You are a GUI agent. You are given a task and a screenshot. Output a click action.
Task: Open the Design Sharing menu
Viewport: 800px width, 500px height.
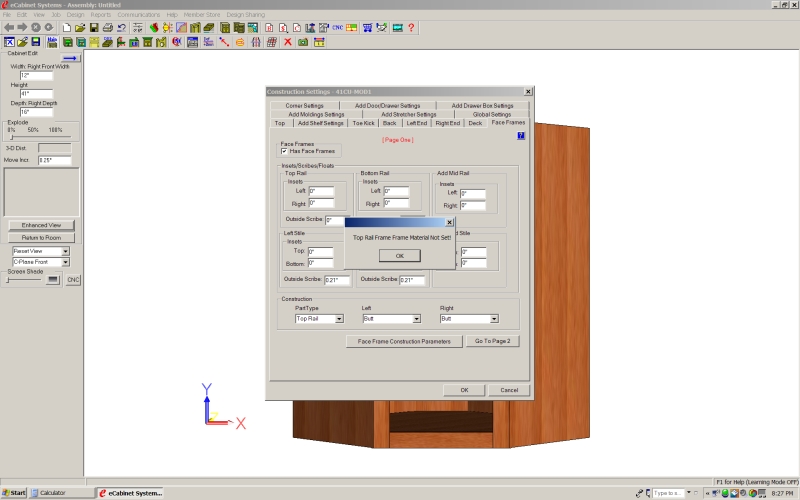246,15
